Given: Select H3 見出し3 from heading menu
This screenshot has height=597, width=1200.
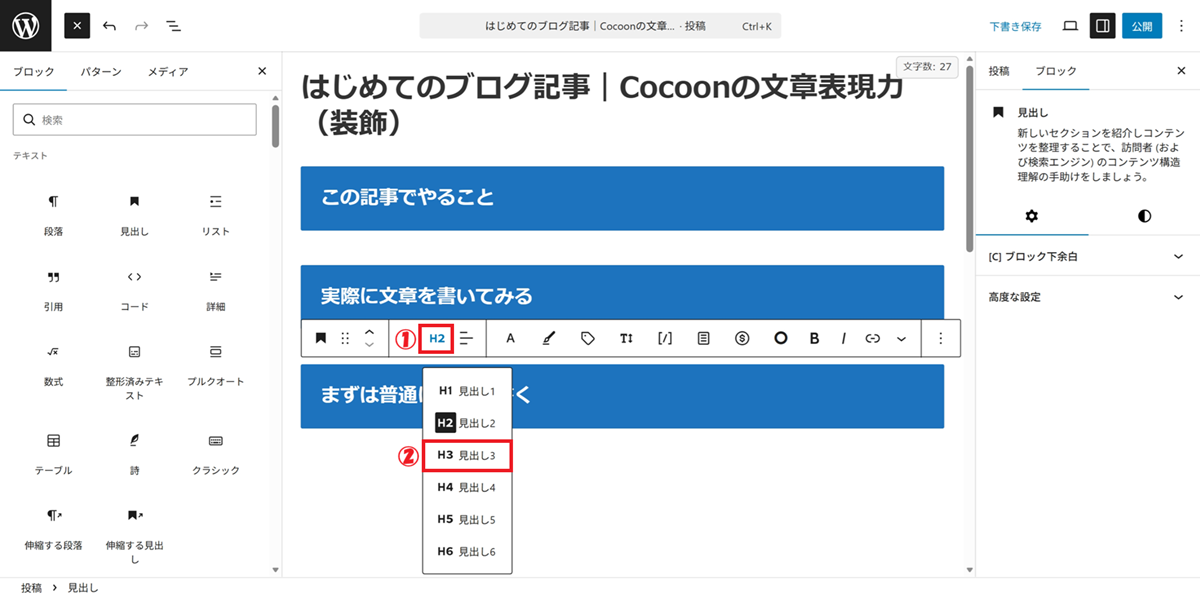Looking at the screenshot, I should coord(467,455).
